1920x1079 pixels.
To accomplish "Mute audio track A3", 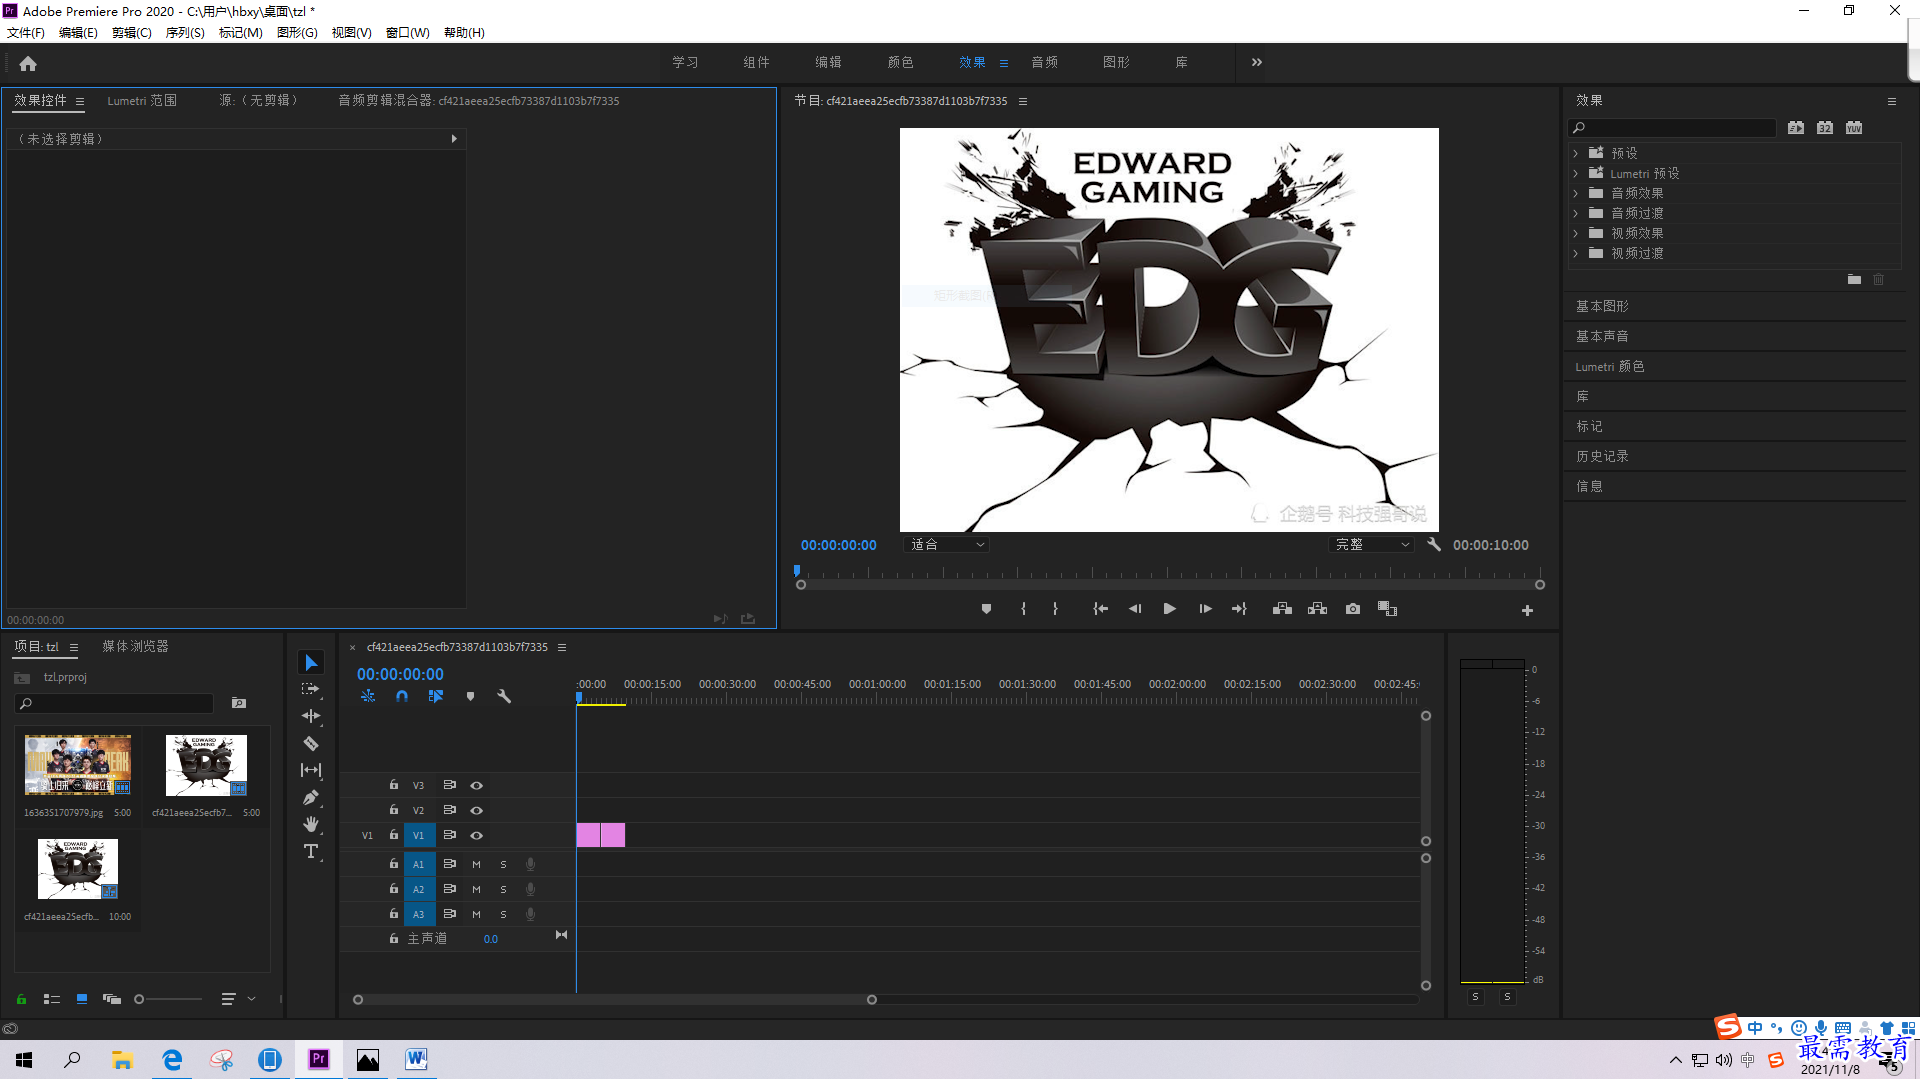I will tap(476, 914).
